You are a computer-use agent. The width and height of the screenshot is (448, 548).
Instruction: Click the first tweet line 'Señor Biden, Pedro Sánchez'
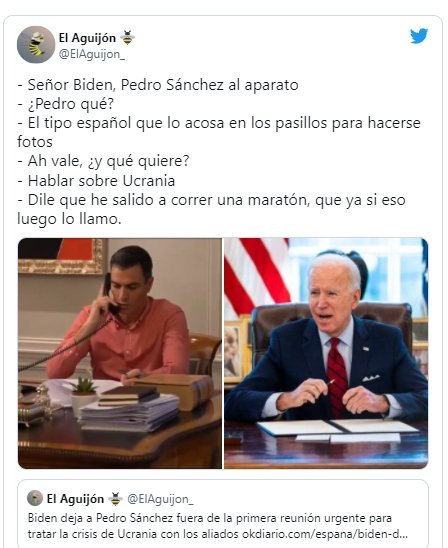[158, 85]
